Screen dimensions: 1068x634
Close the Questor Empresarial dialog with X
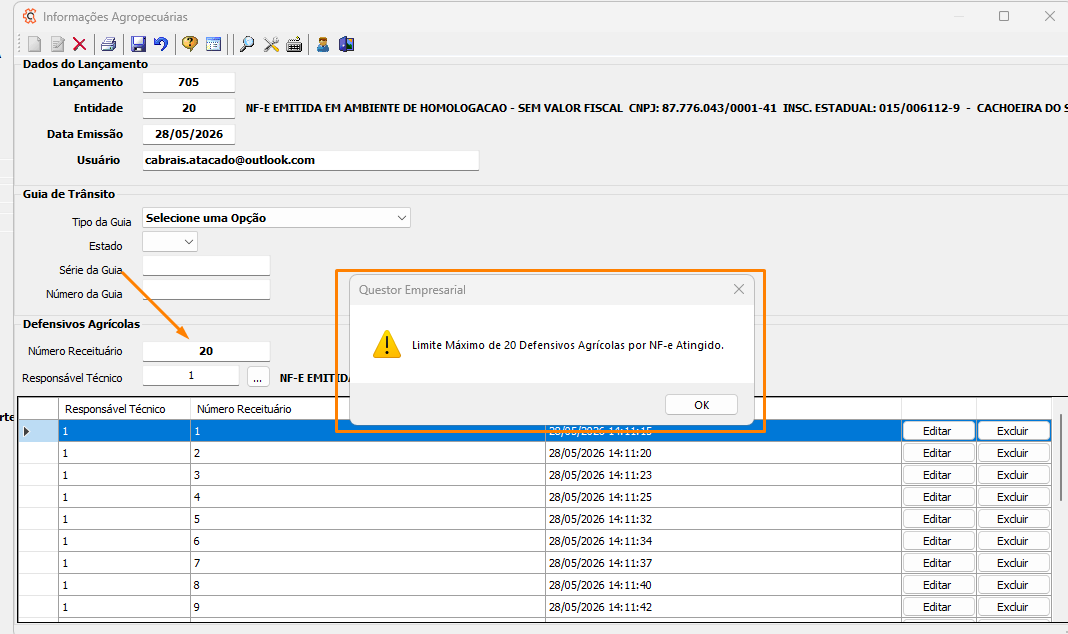739,289
